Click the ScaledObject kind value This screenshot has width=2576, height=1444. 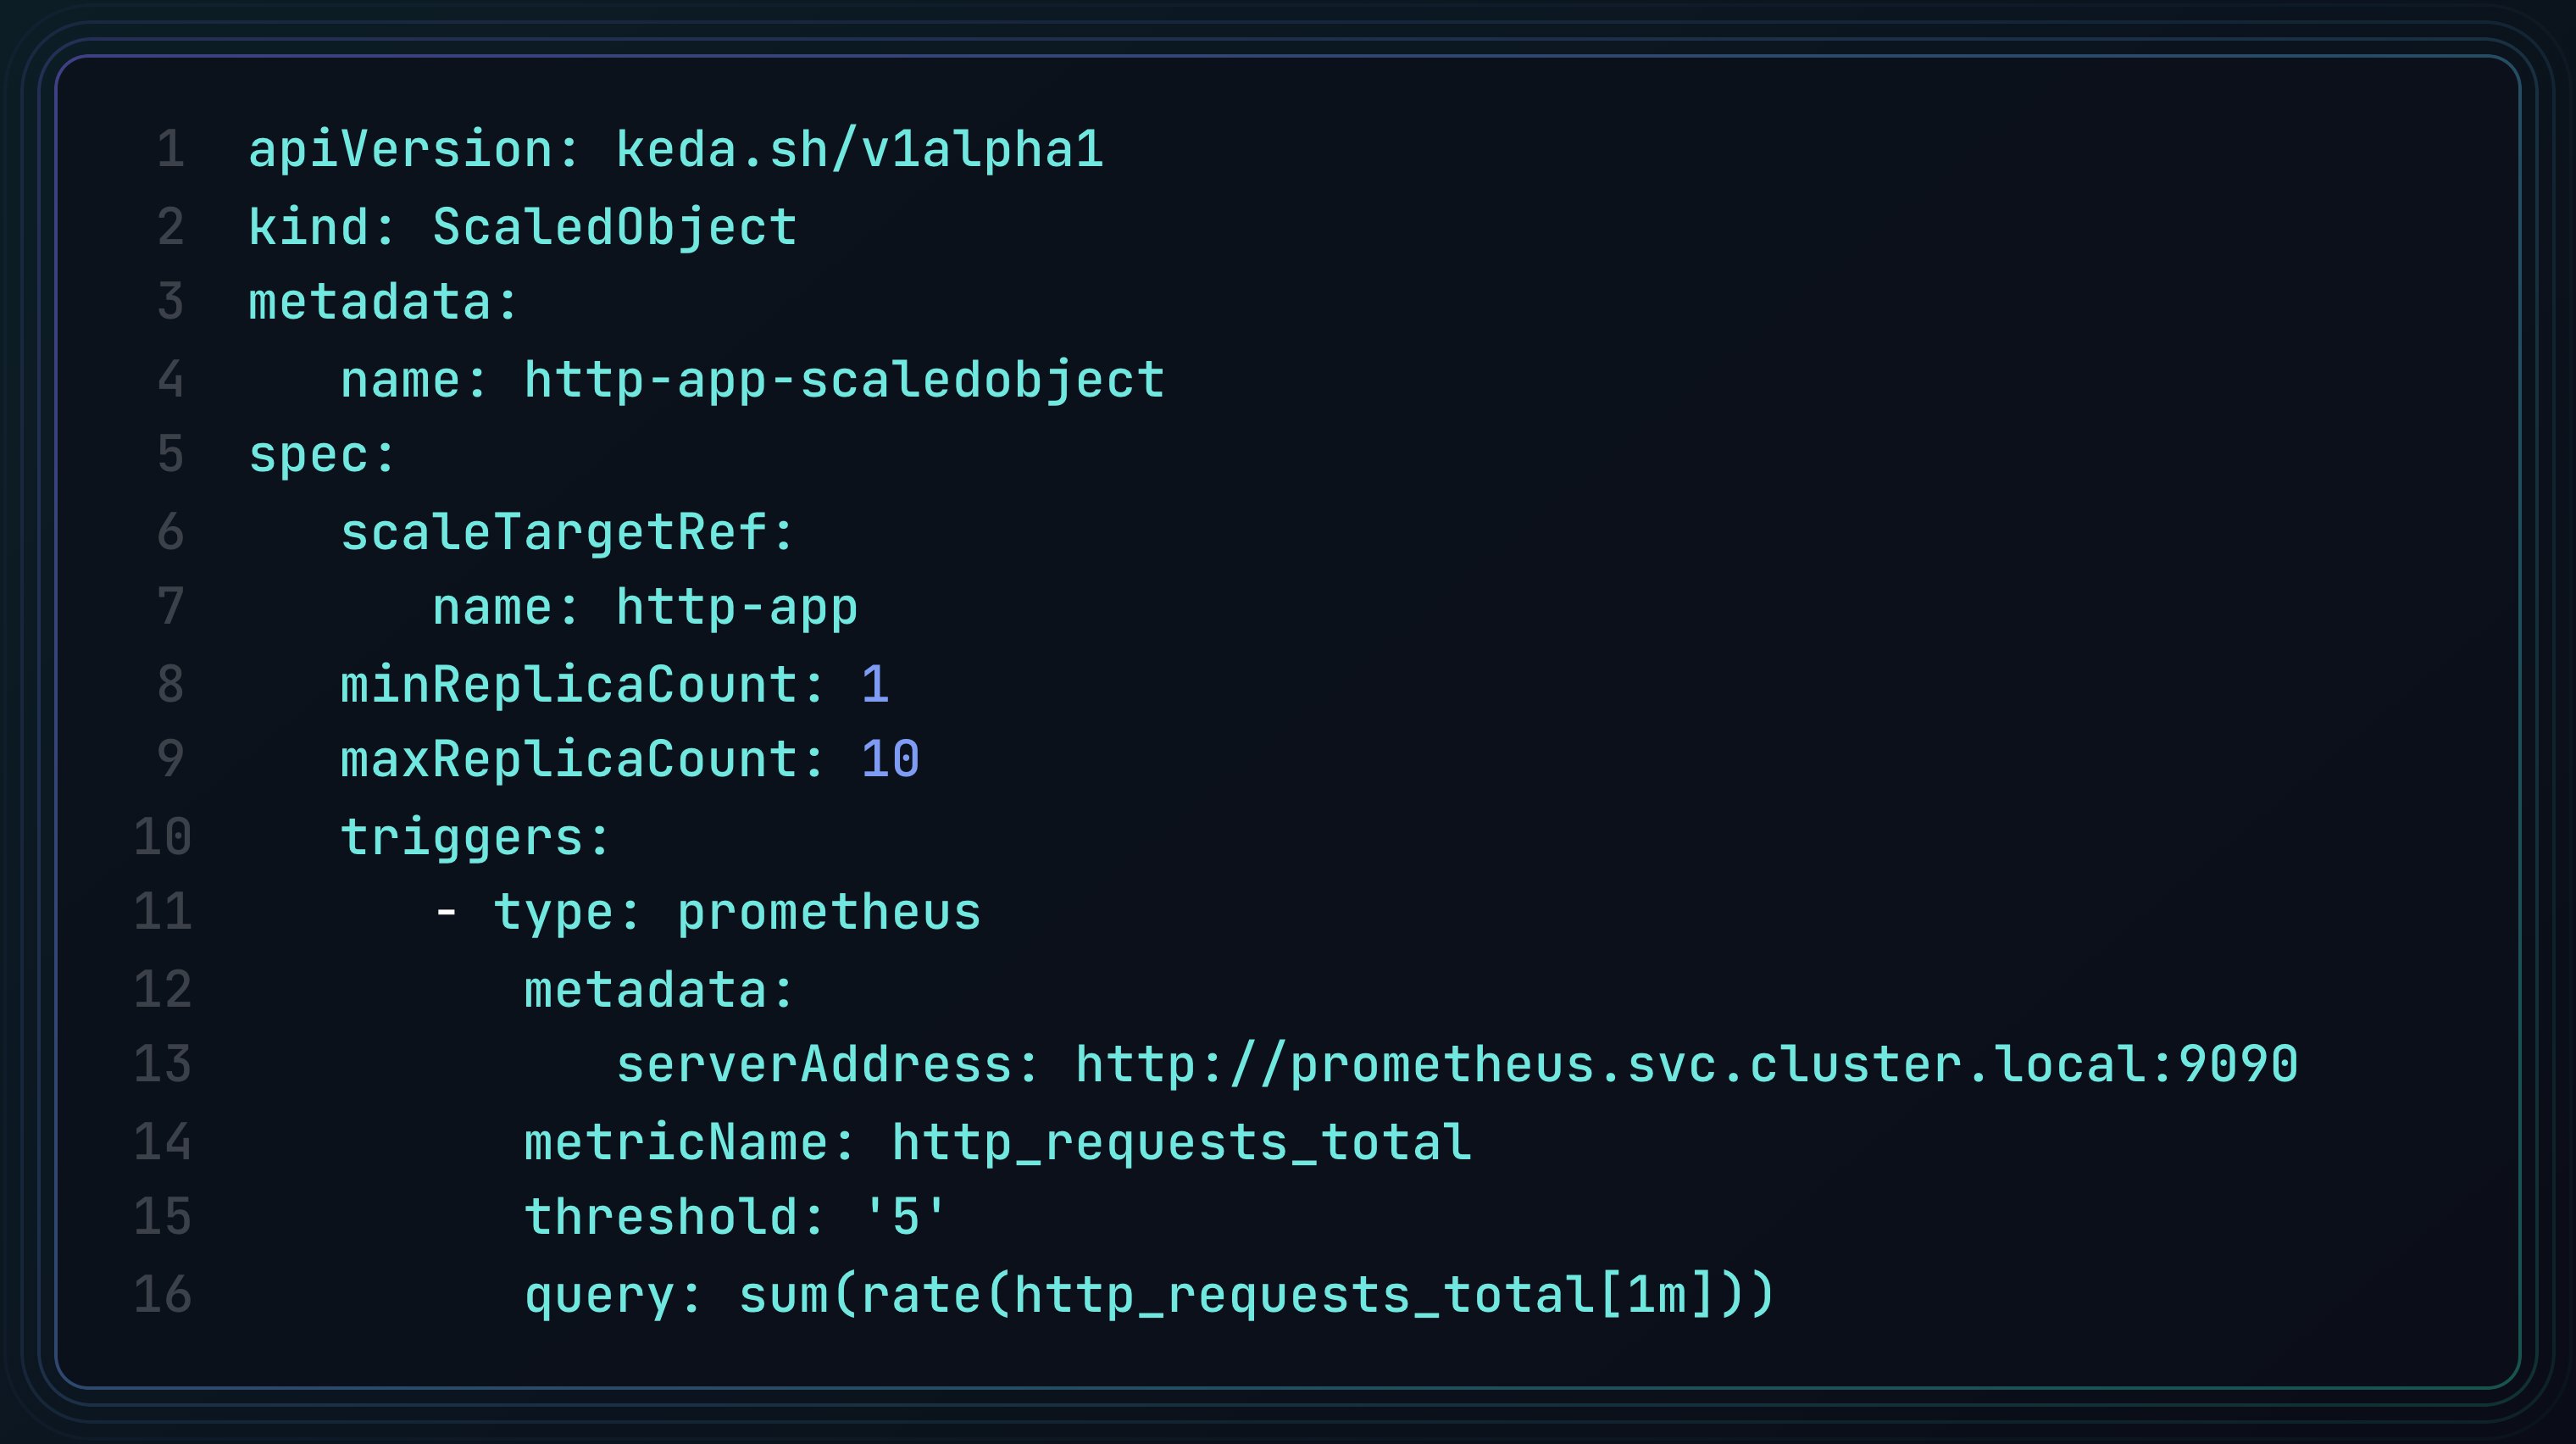614,227
